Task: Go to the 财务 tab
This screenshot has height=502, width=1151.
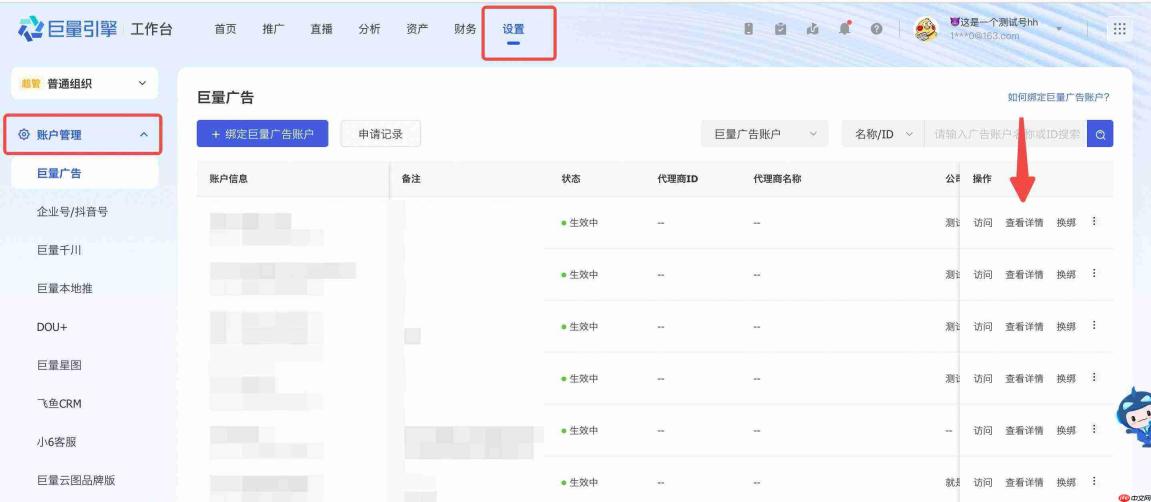Action: click(465, 29)
